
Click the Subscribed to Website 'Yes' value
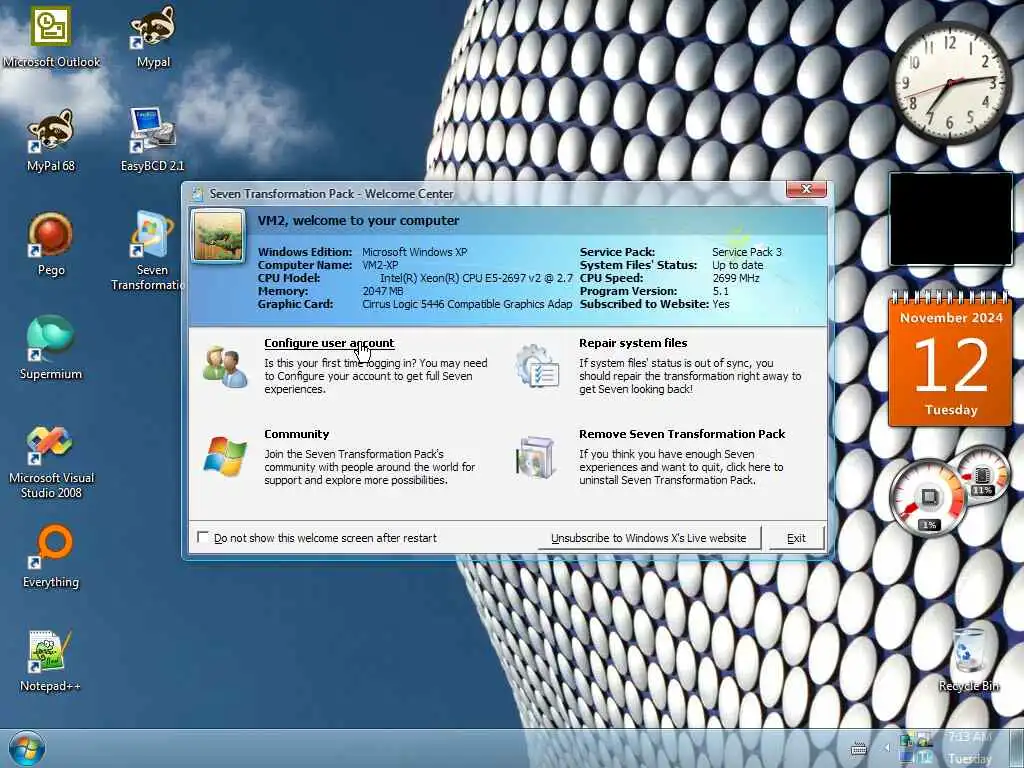click(x=721, y=304)
